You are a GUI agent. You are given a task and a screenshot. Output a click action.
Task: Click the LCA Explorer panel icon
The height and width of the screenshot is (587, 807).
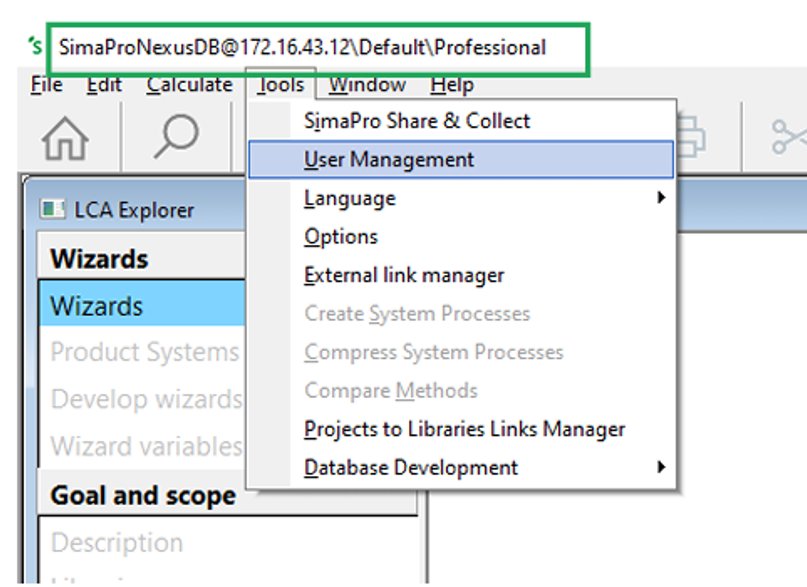tap(52, 209)
